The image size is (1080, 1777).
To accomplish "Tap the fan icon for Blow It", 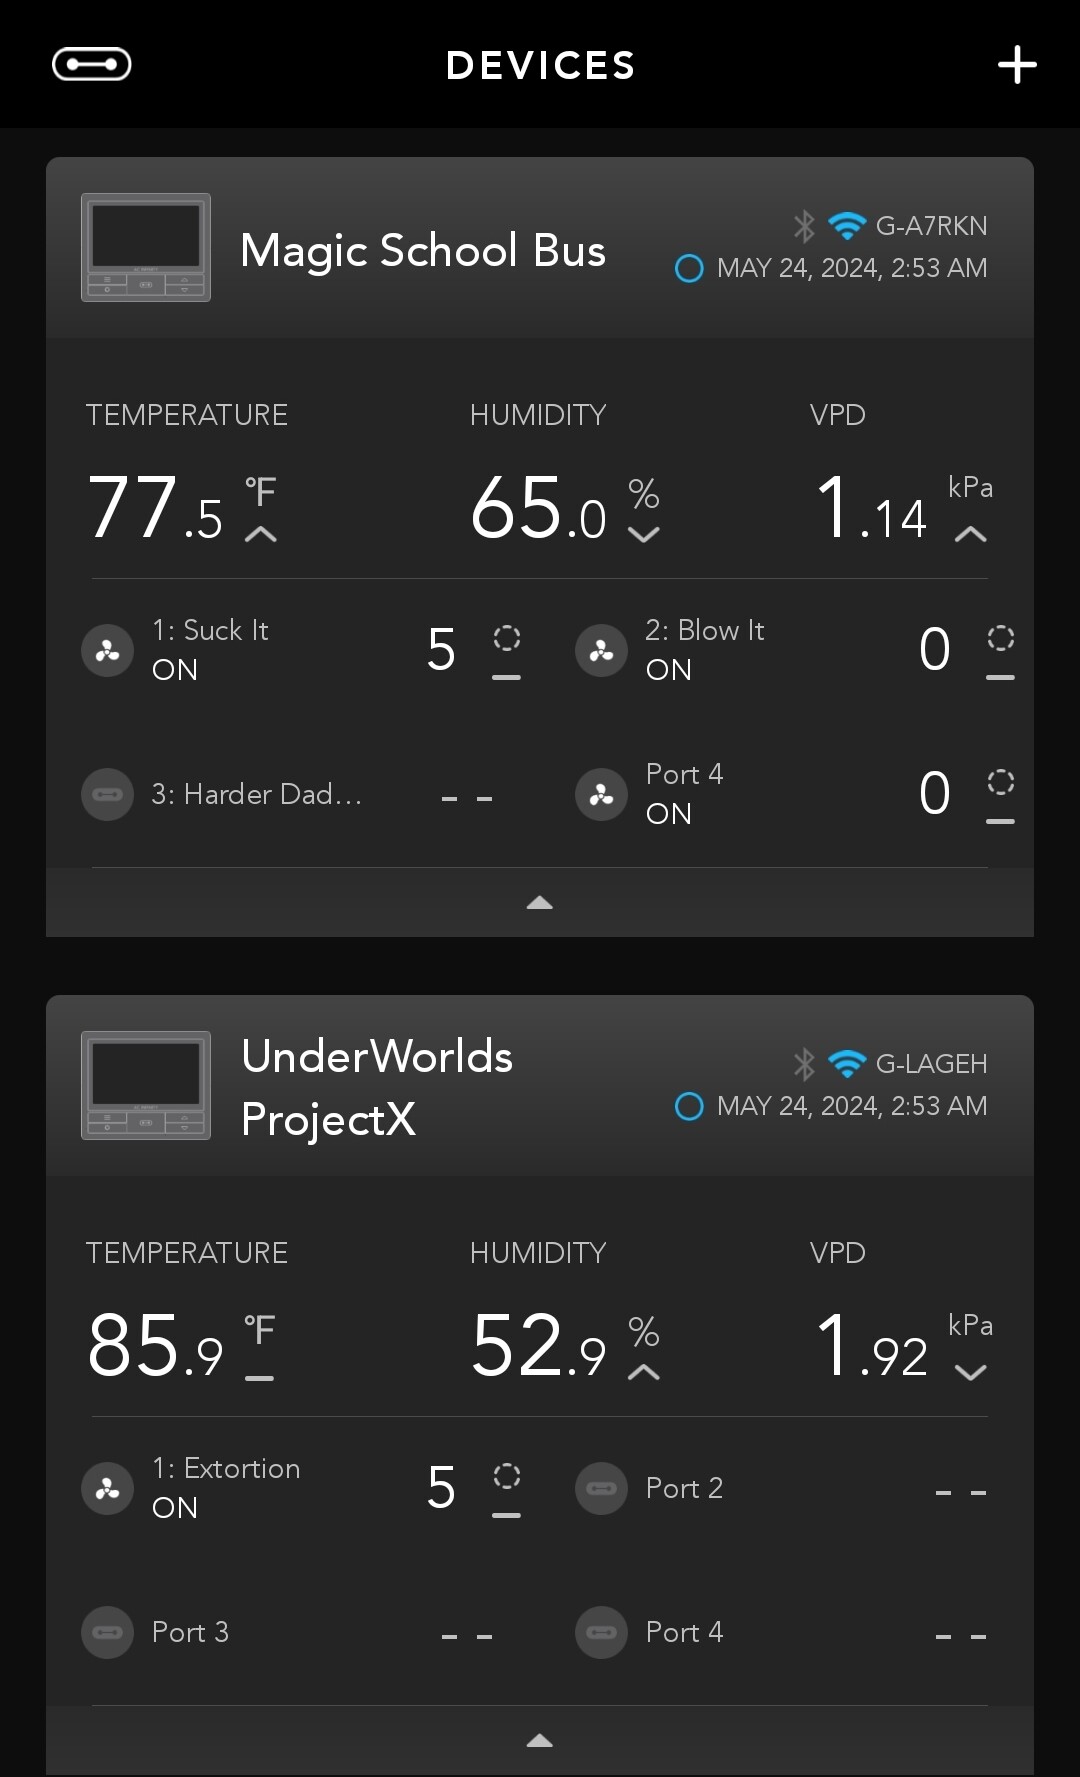I will 601,651.
